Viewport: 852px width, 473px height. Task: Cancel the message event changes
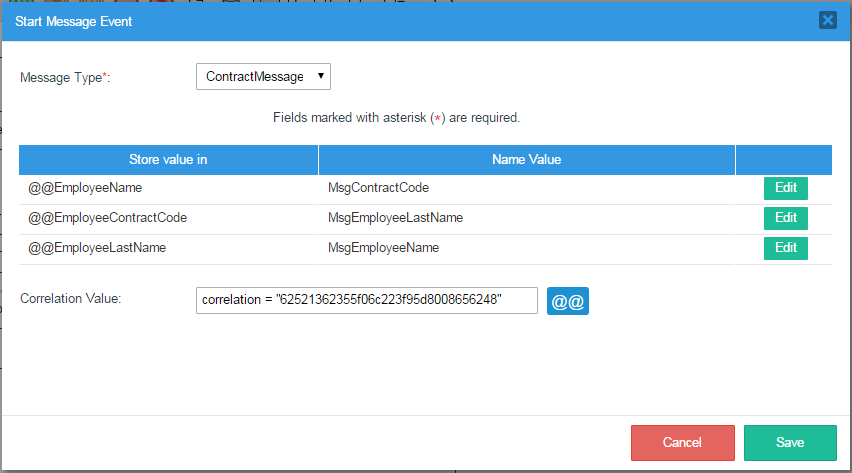[682, 443]
